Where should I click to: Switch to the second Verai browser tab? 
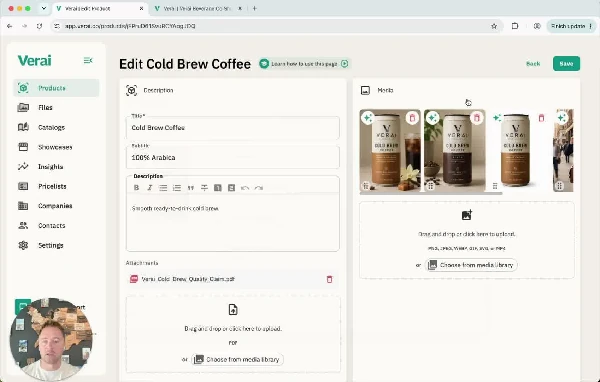(197, 8)
